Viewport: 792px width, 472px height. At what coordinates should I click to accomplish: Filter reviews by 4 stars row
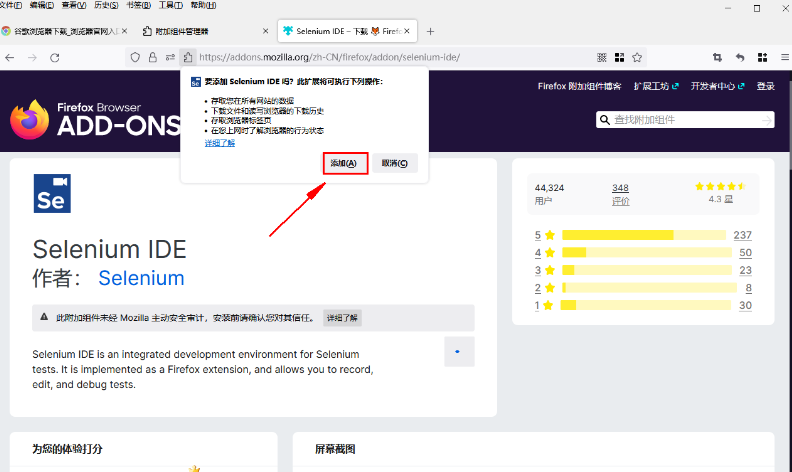click(643, 253)
